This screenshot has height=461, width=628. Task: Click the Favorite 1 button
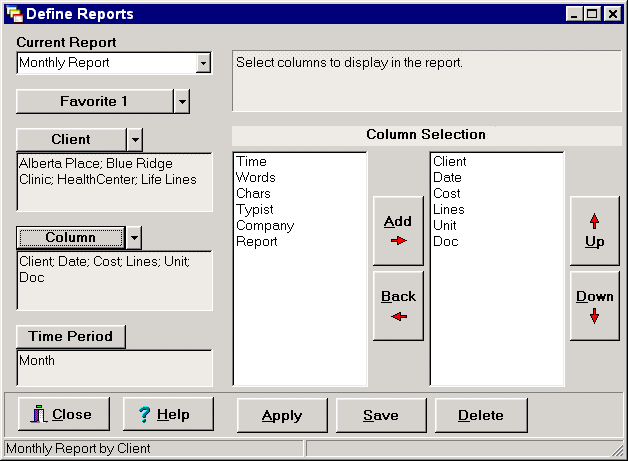pos(94,101)
